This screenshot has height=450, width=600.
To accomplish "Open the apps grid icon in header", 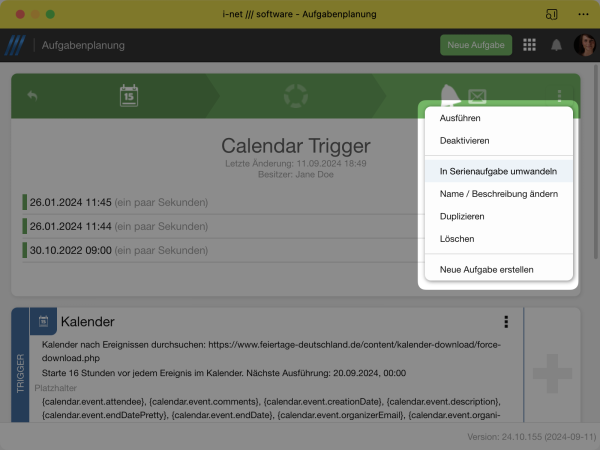I will coord(529,45).
